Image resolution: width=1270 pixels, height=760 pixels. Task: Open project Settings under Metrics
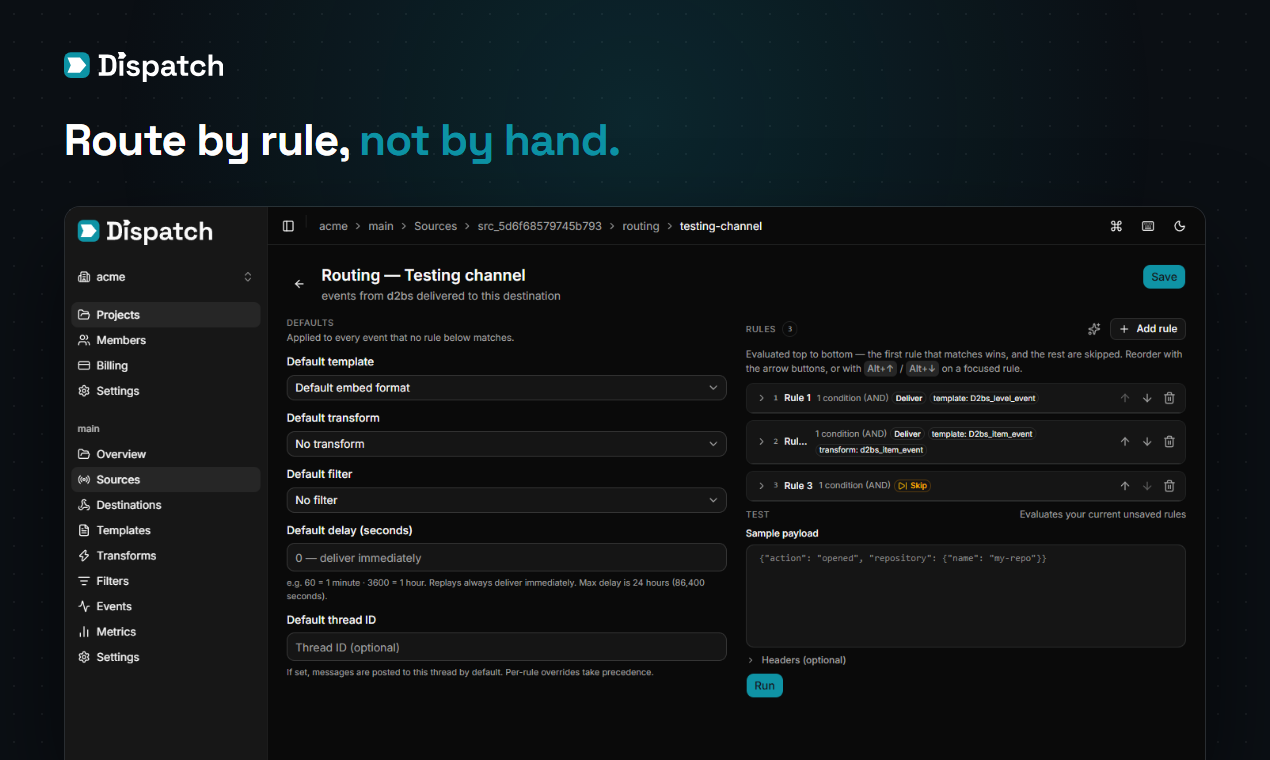[166, 657]
